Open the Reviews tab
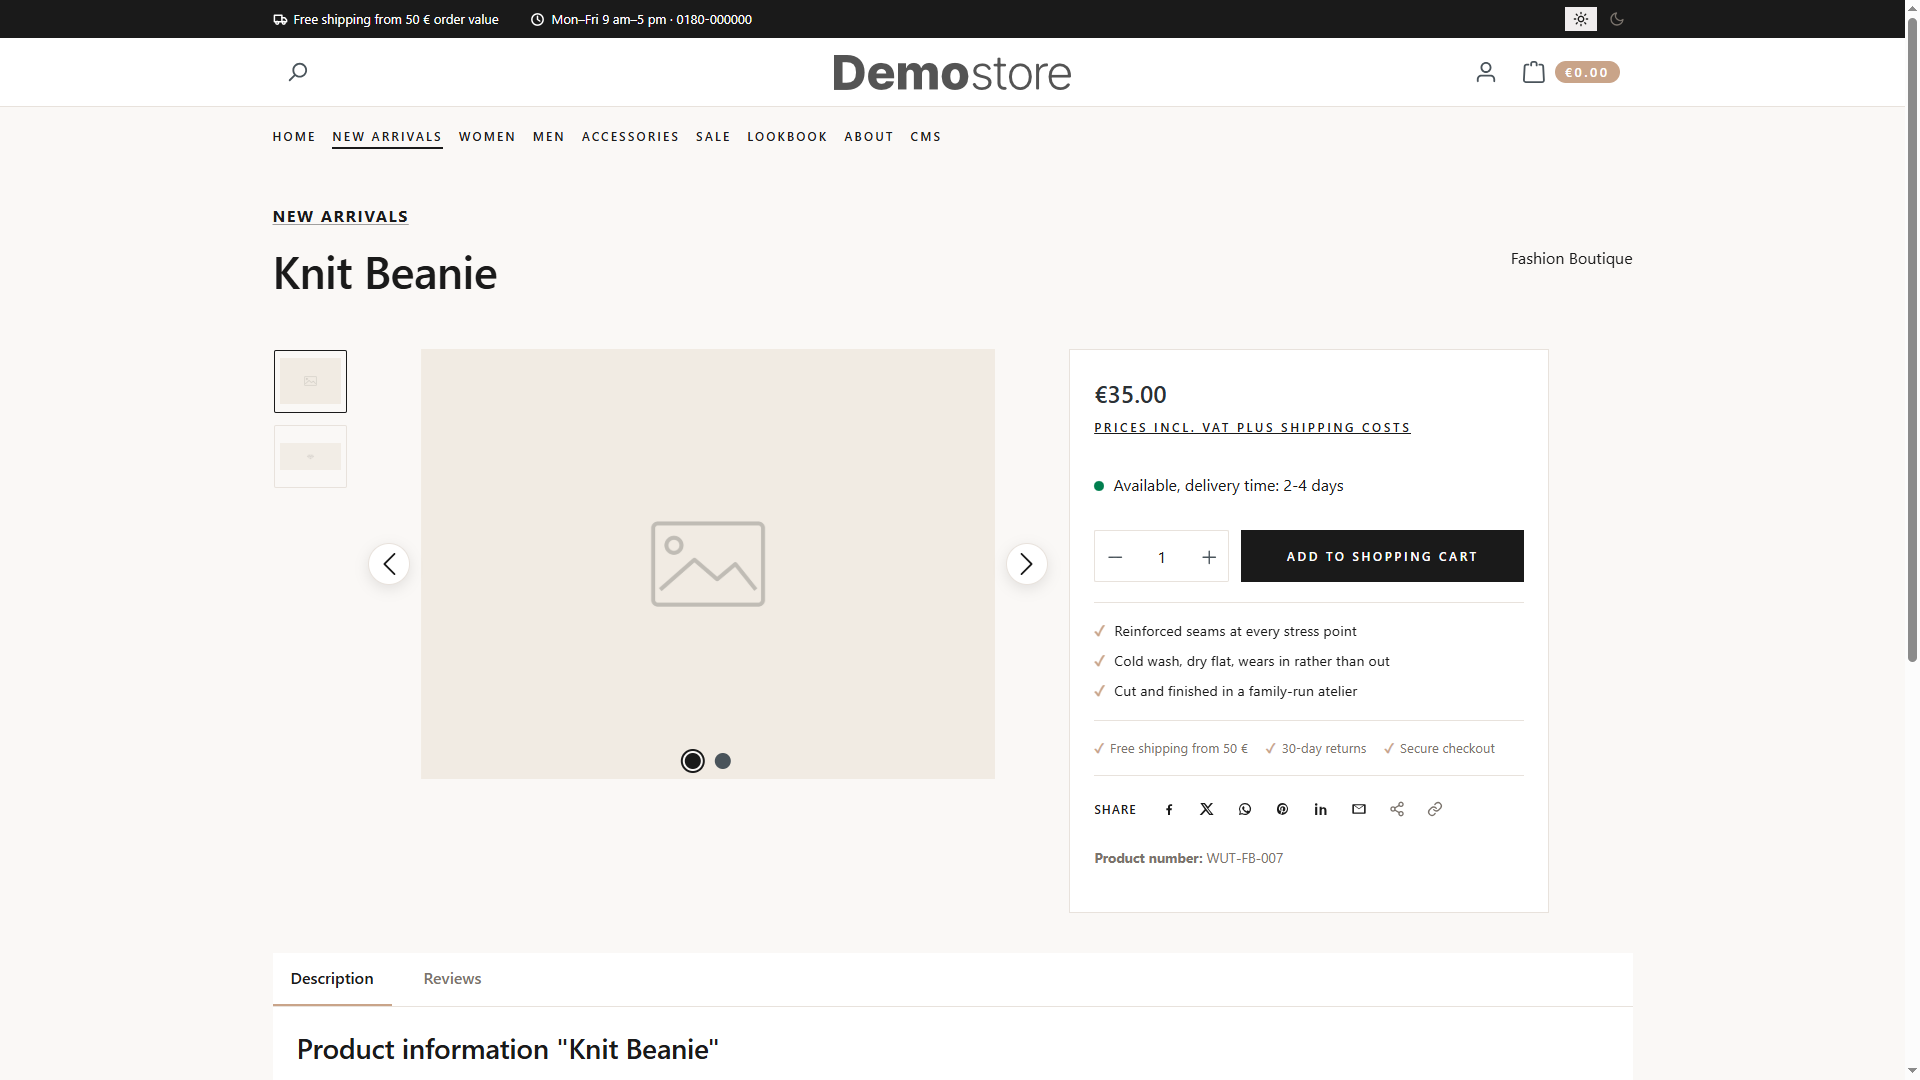The width and height of the screenshot is (1920, 1080). 452,979
